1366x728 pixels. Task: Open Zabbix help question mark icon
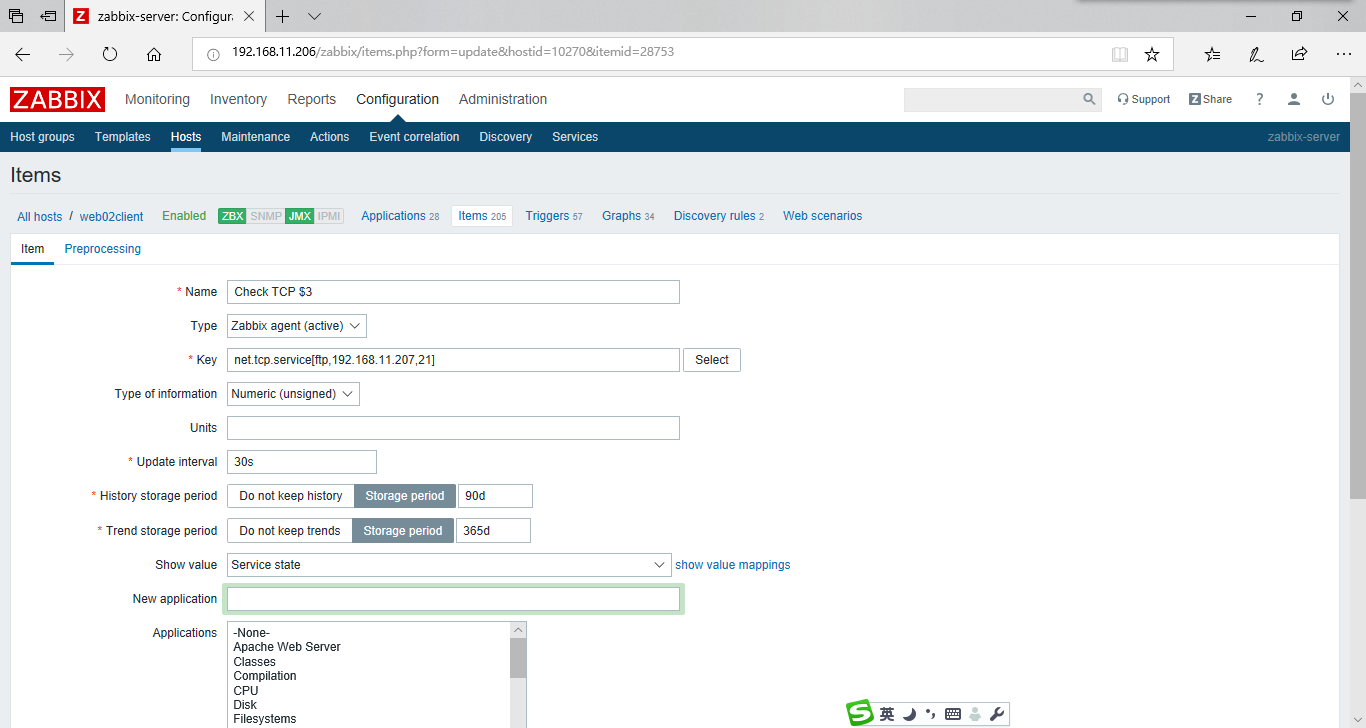[1259, 99]
